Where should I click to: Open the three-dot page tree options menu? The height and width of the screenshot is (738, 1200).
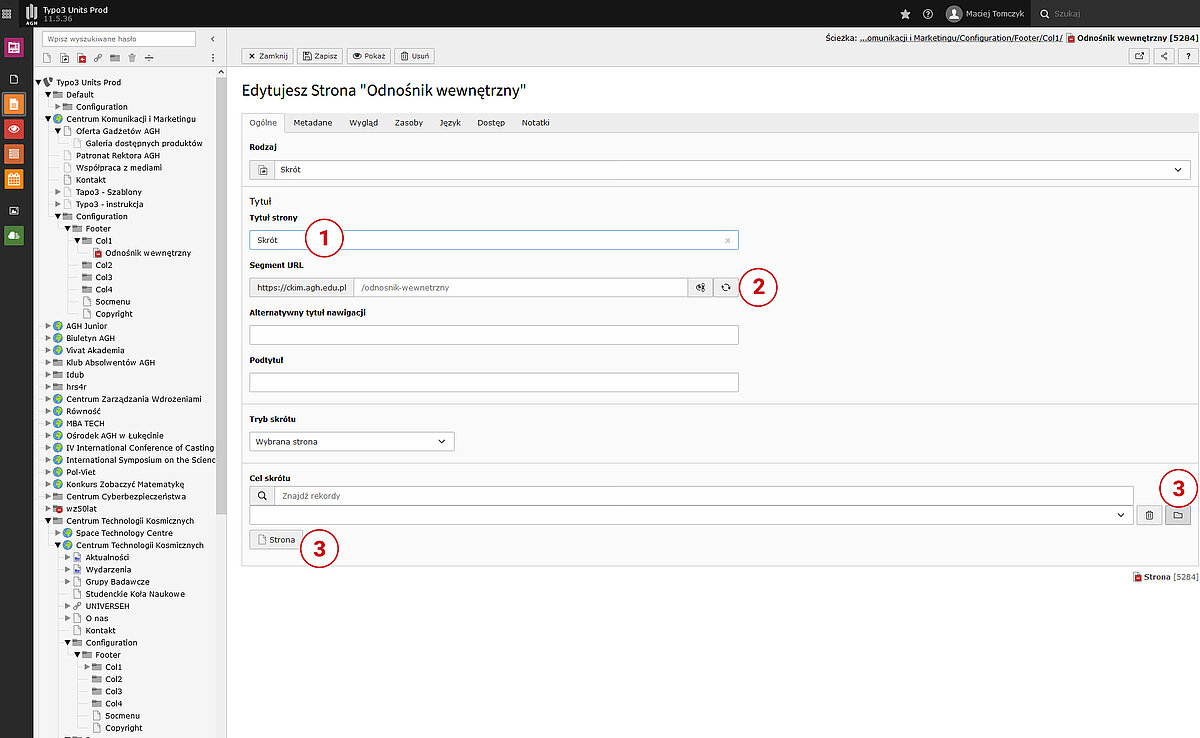(x=212, y=58)
